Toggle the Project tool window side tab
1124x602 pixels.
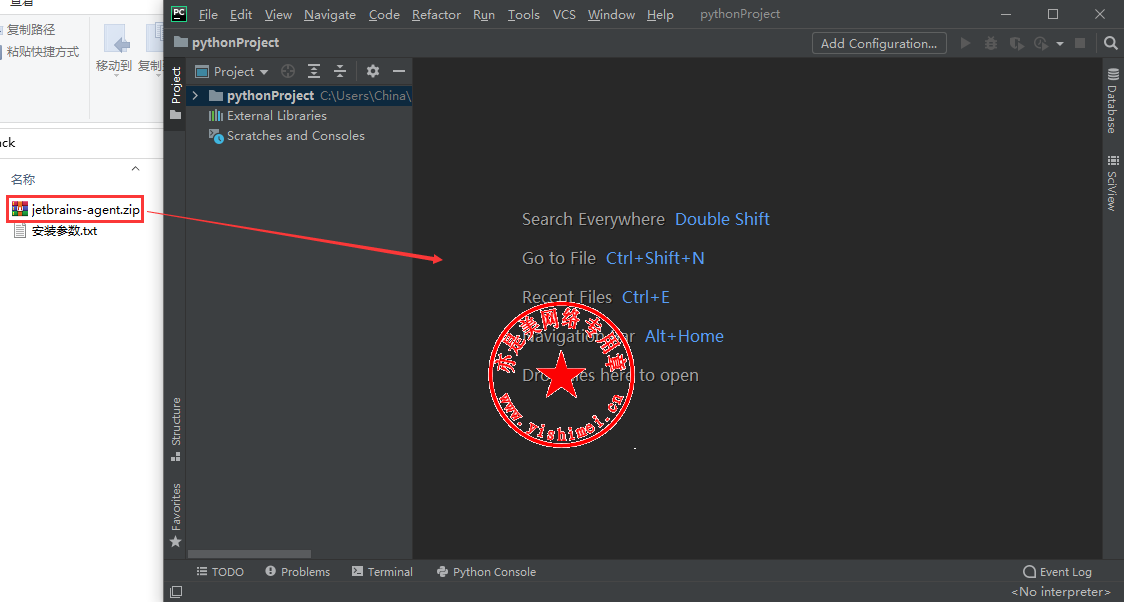[176, 93]
